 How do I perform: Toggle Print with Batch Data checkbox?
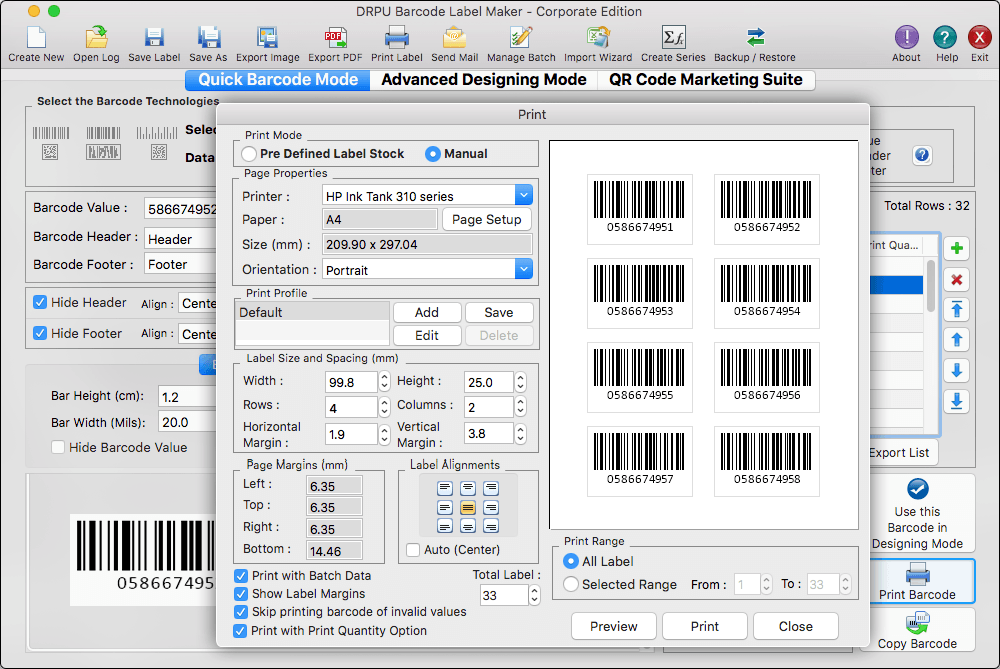240,576
